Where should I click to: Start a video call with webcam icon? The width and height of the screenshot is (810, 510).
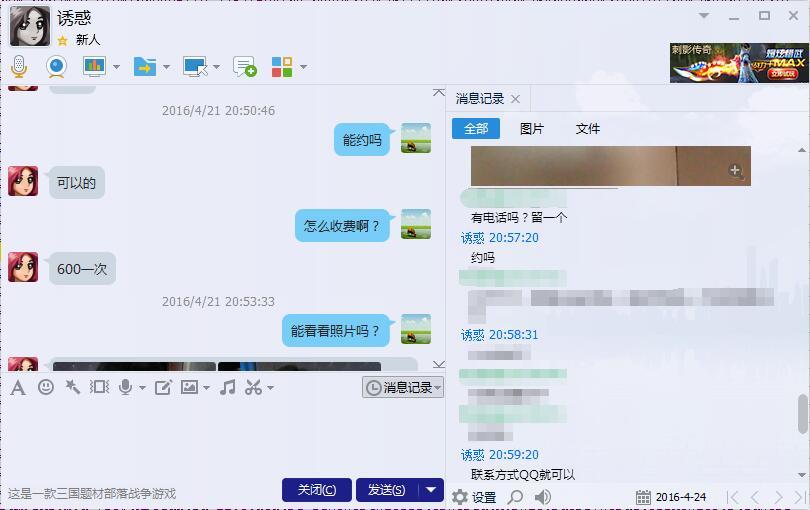coord(56,67)
